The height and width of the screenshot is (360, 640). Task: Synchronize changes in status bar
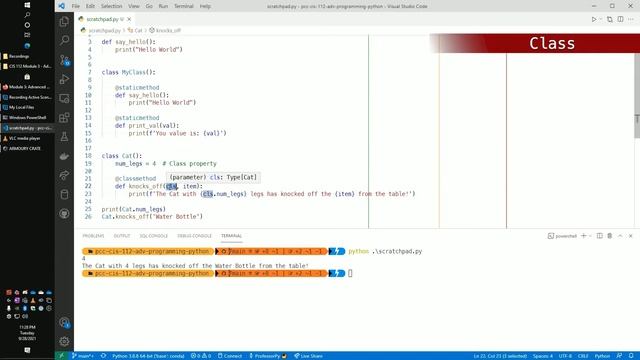coord(104,356)
